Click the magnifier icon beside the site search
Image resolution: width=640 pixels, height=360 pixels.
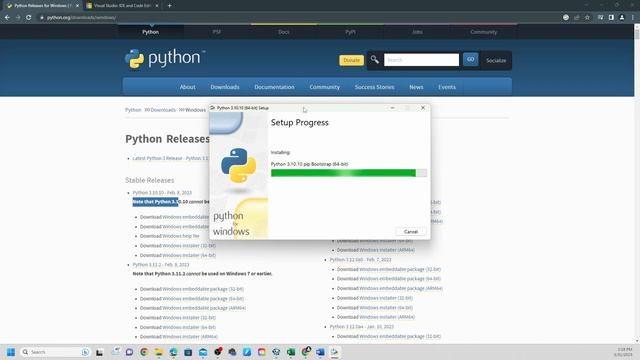(x=374, y=60)
